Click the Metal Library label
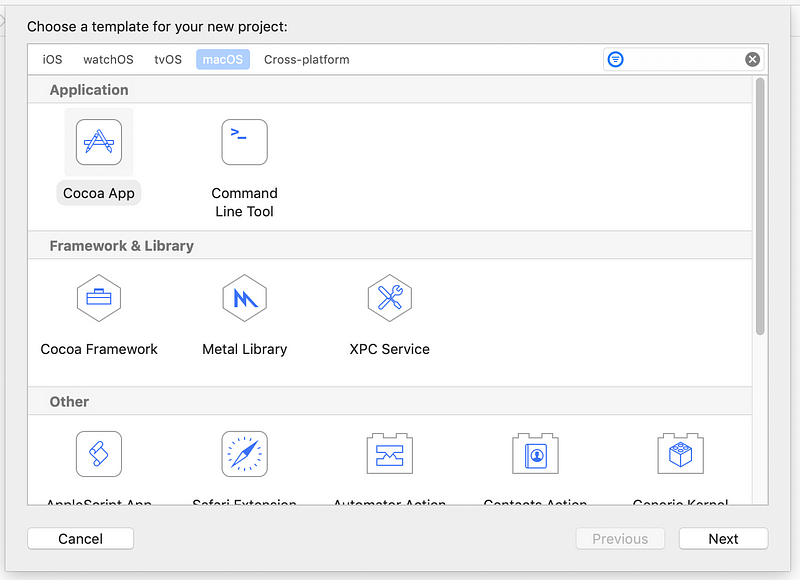Image resolution: width=800 pixels, height=580 pixels. pyautogui.click(x=244, y=349)
